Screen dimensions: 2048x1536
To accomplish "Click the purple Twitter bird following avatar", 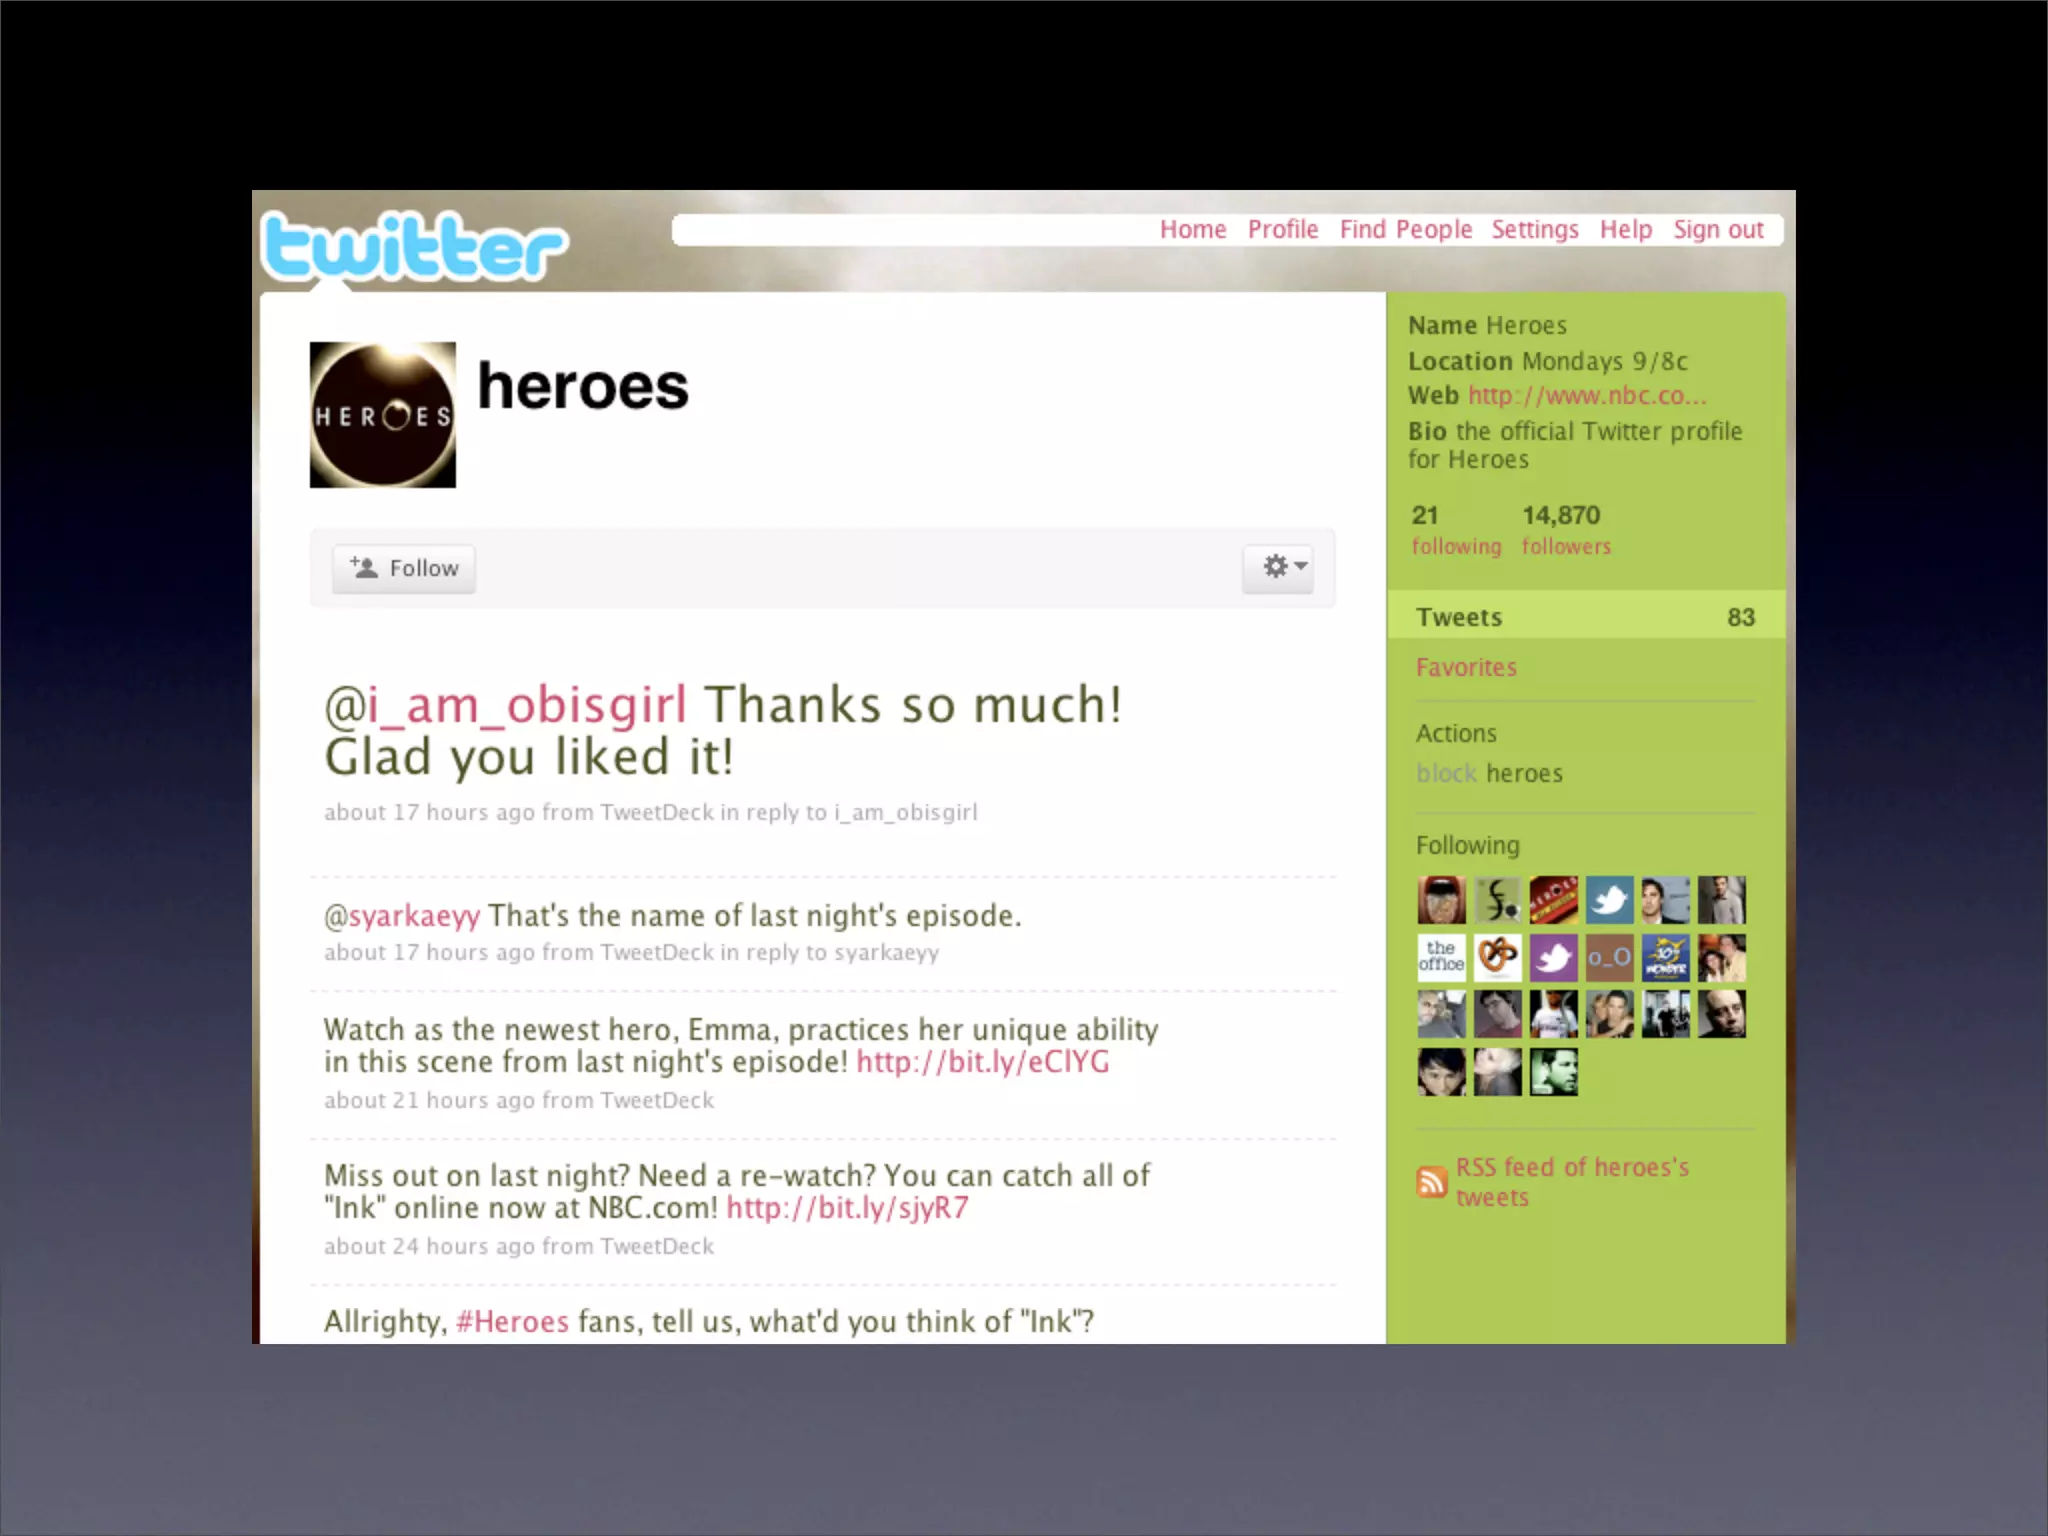I will pos(1553,957).
